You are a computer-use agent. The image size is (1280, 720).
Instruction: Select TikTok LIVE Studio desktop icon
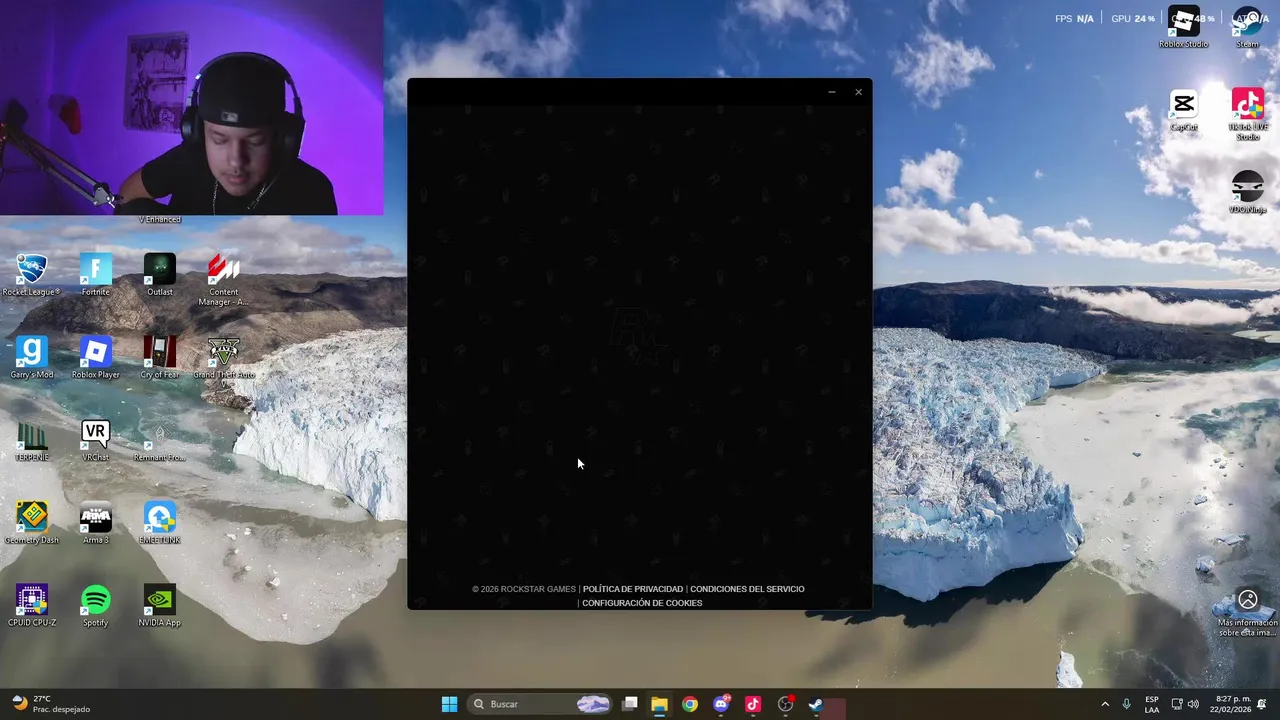tap(1248, 114)
